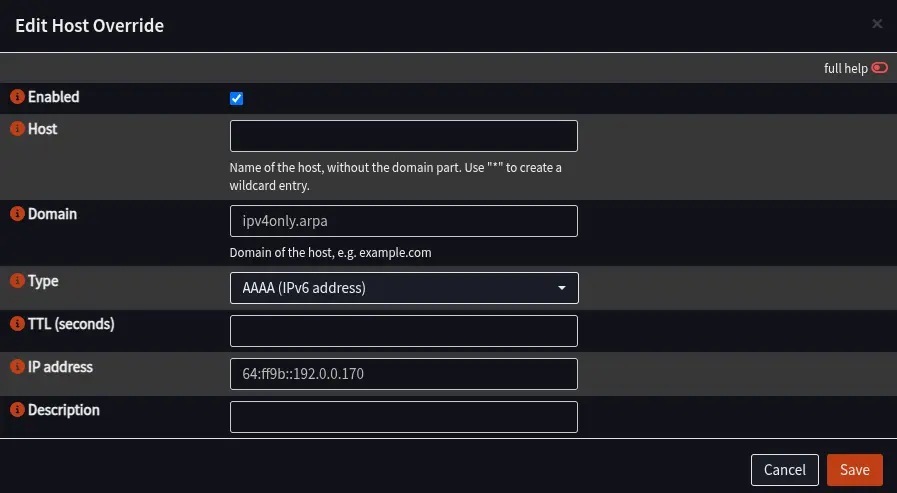Show help for the Domain field

tap(17, 214)
